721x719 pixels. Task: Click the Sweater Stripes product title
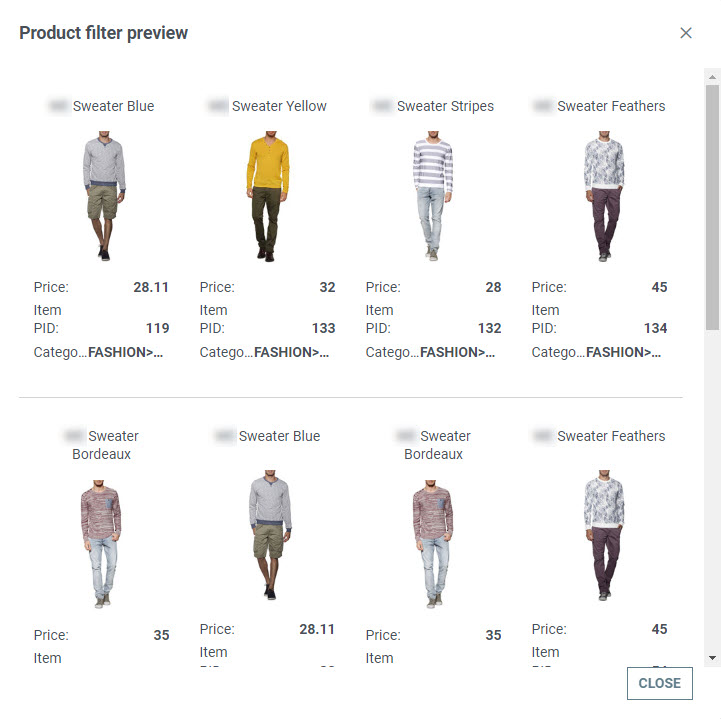pyautogui.click(x=445, y=106)
